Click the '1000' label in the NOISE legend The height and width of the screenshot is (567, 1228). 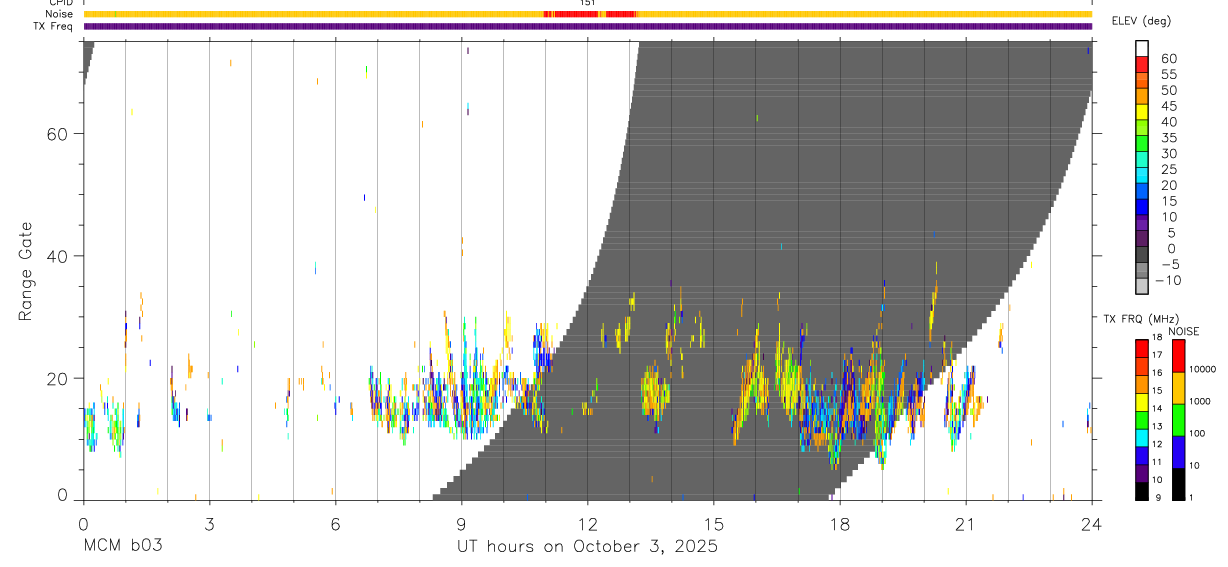(x=1201, y=401)
